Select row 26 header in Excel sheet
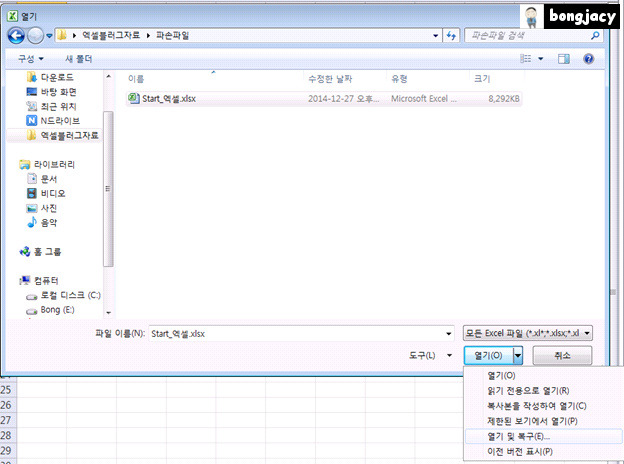The height and width of the screenshot is (464, 624). pyautogui.click(x=8, y=405)
